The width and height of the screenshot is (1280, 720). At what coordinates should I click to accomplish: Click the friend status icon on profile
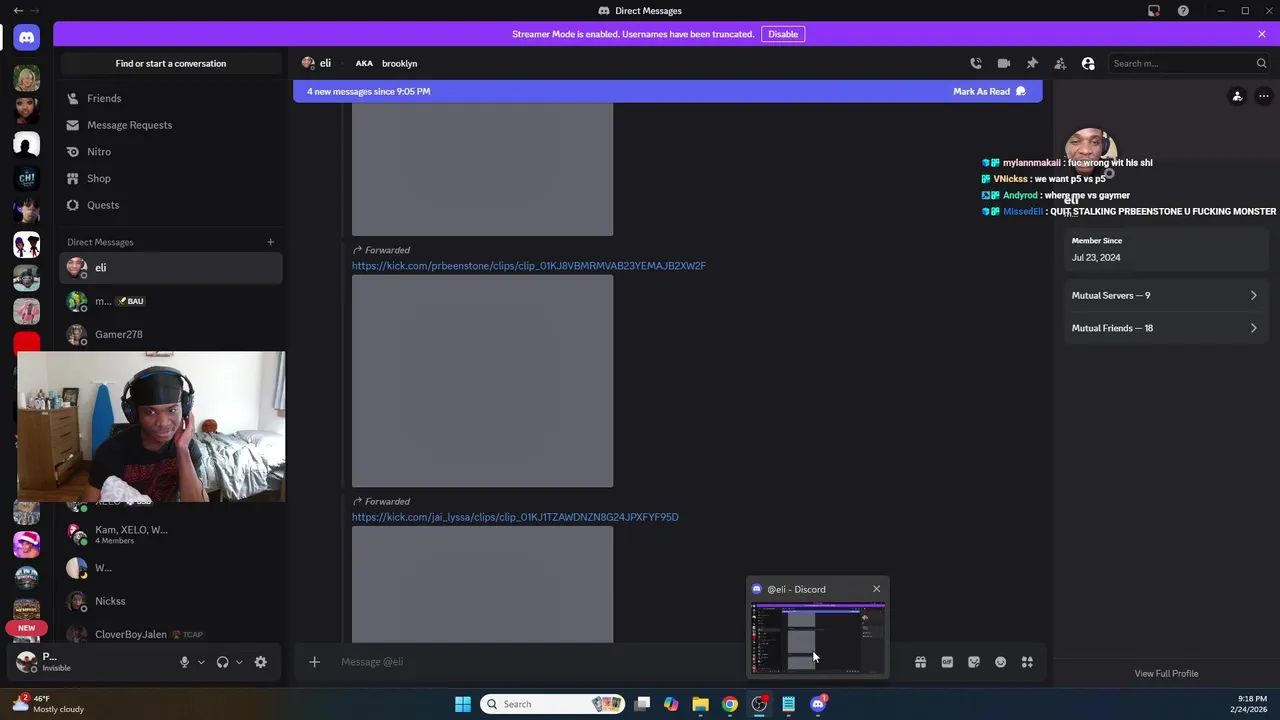coord(1237,97)
